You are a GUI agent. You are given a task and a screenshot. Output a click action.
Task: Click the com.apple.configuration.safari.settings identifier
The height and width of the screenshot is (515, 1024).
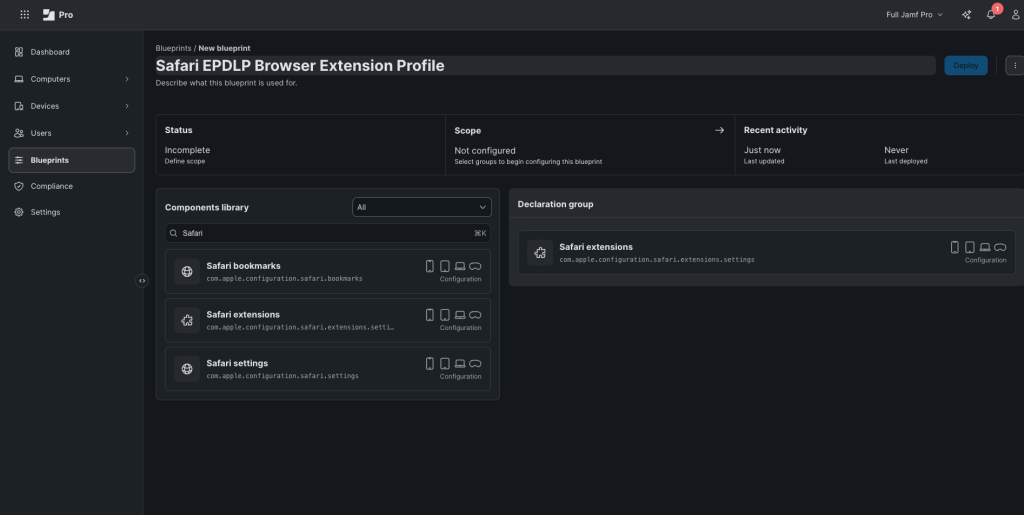pos(282,376)
